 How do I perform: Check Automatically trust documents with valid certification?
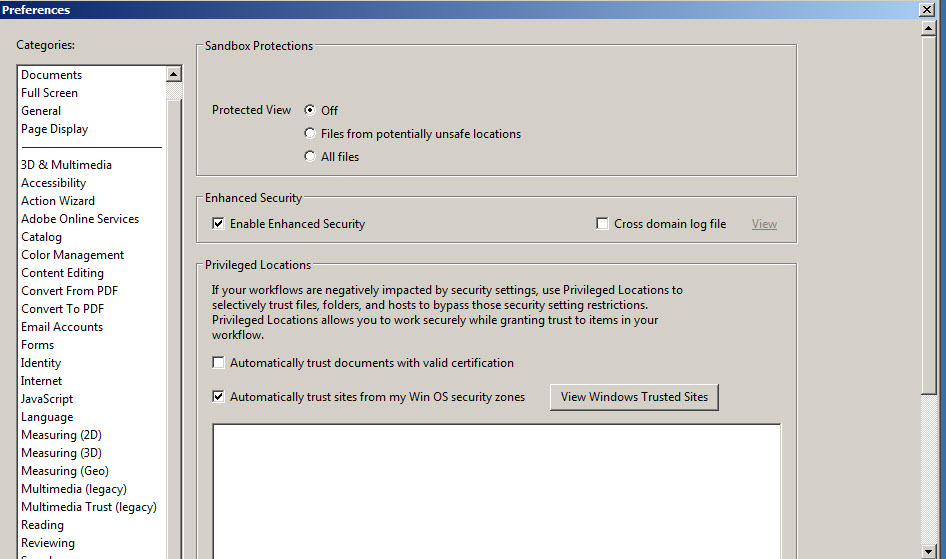point(218,362)
